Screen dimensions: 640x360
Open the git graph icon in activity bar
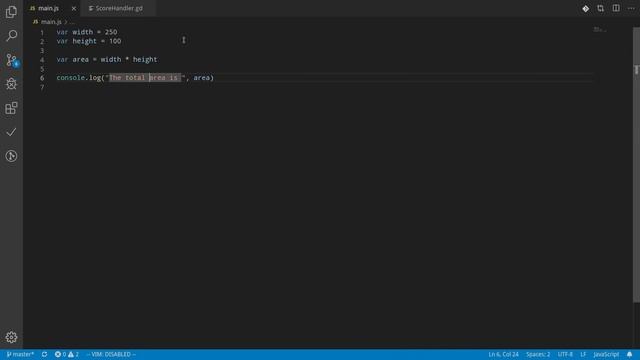[11, 156]
